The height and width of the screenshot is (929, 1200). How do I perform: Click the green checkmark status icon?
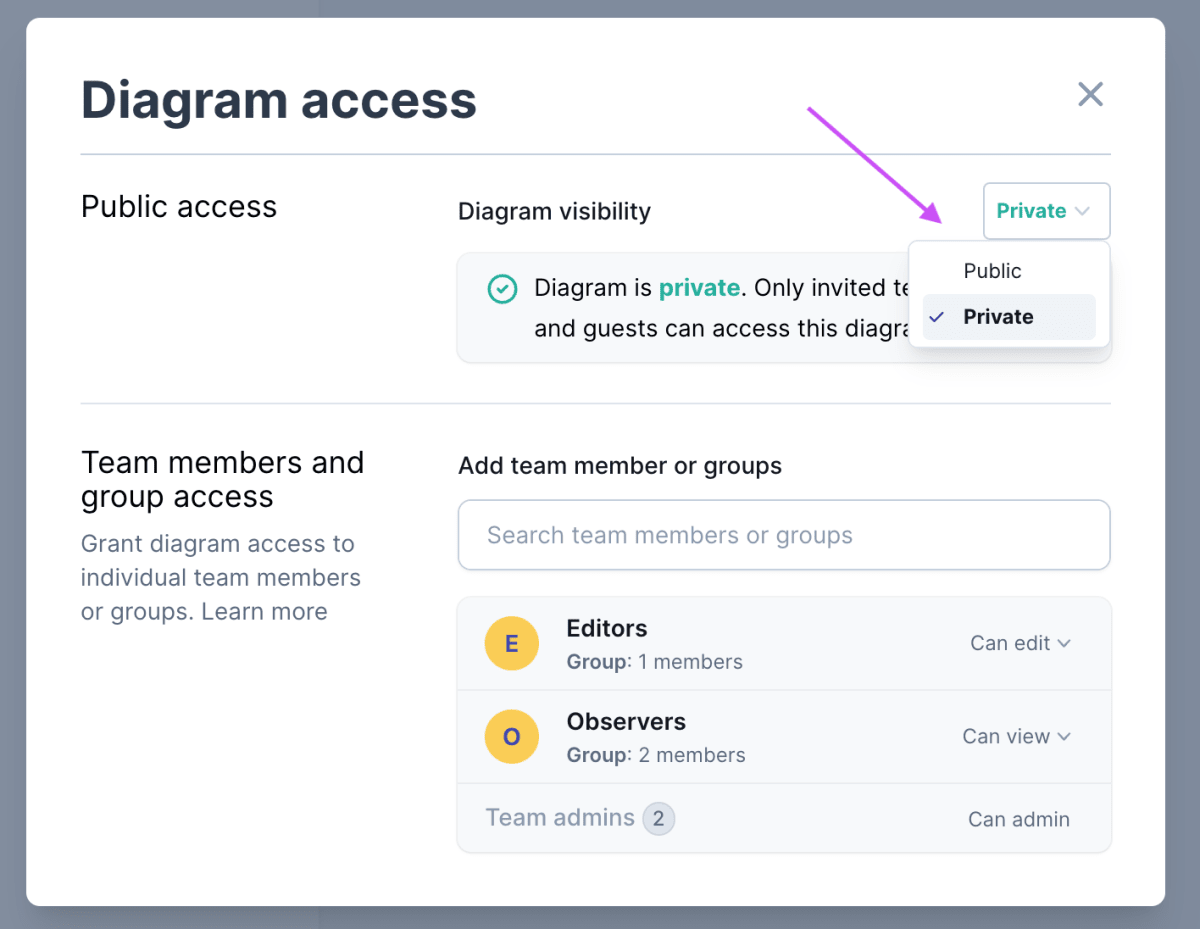pos(502,289)
